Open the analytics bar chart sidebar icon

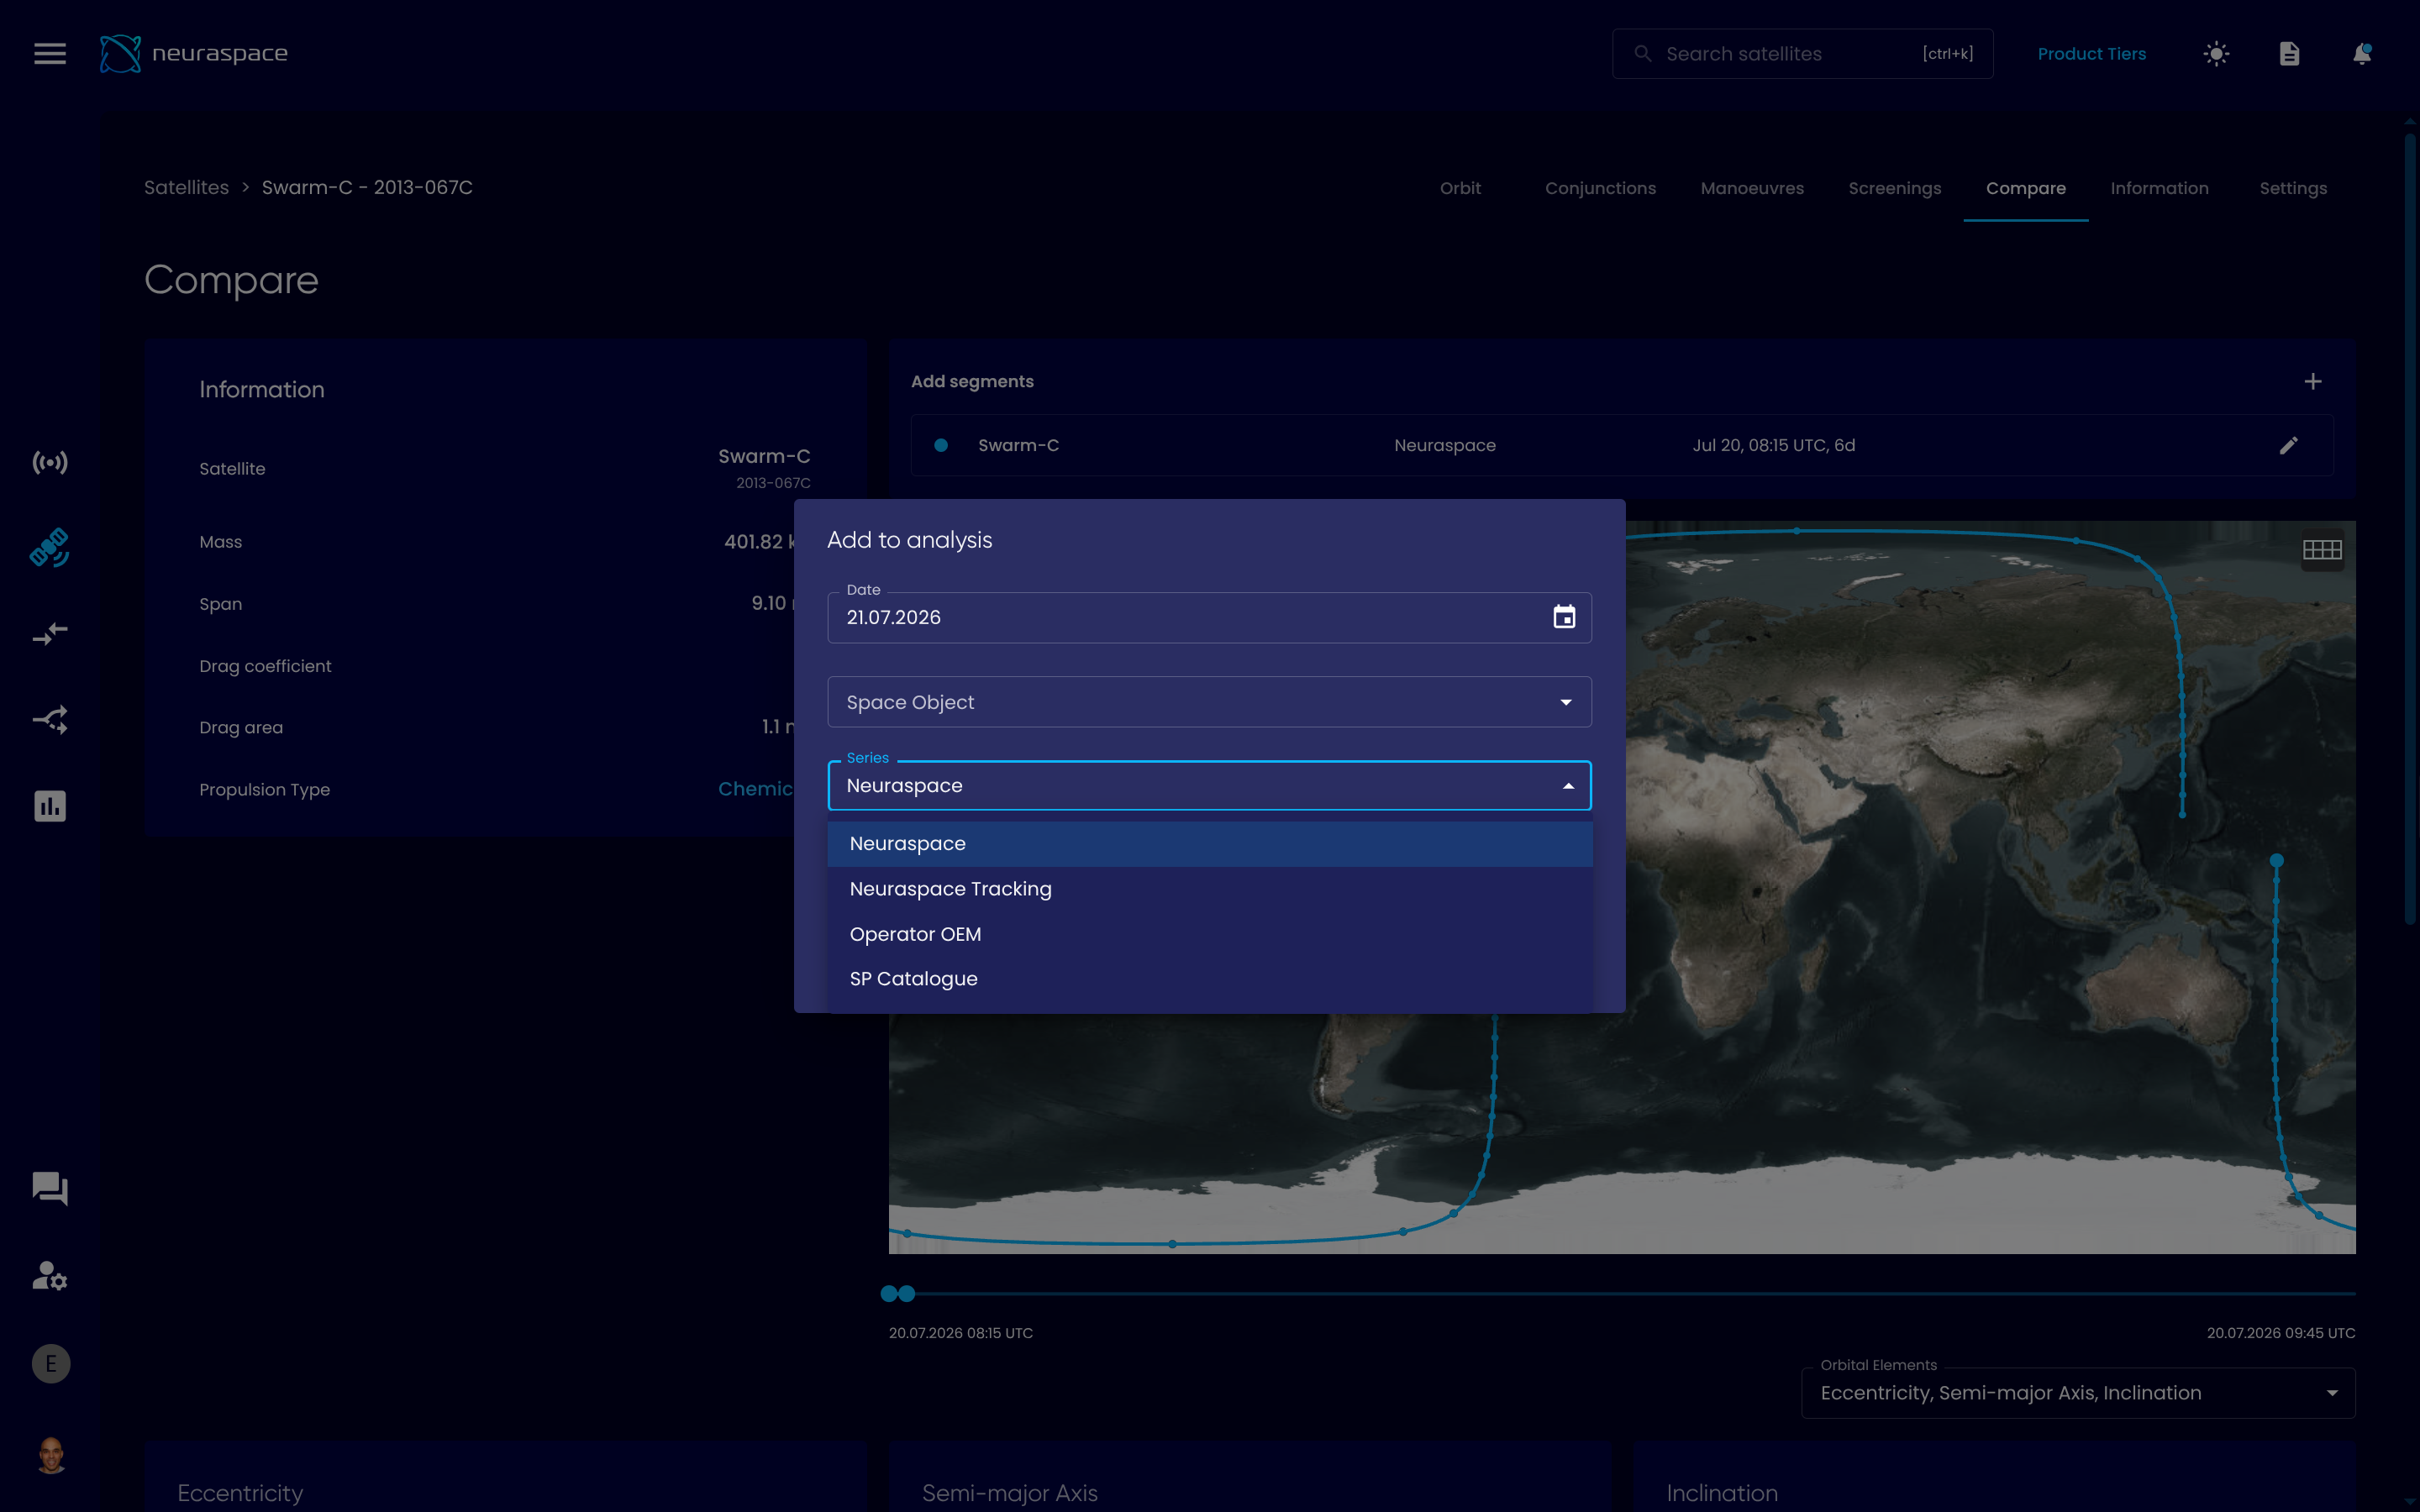click(50, 806)
